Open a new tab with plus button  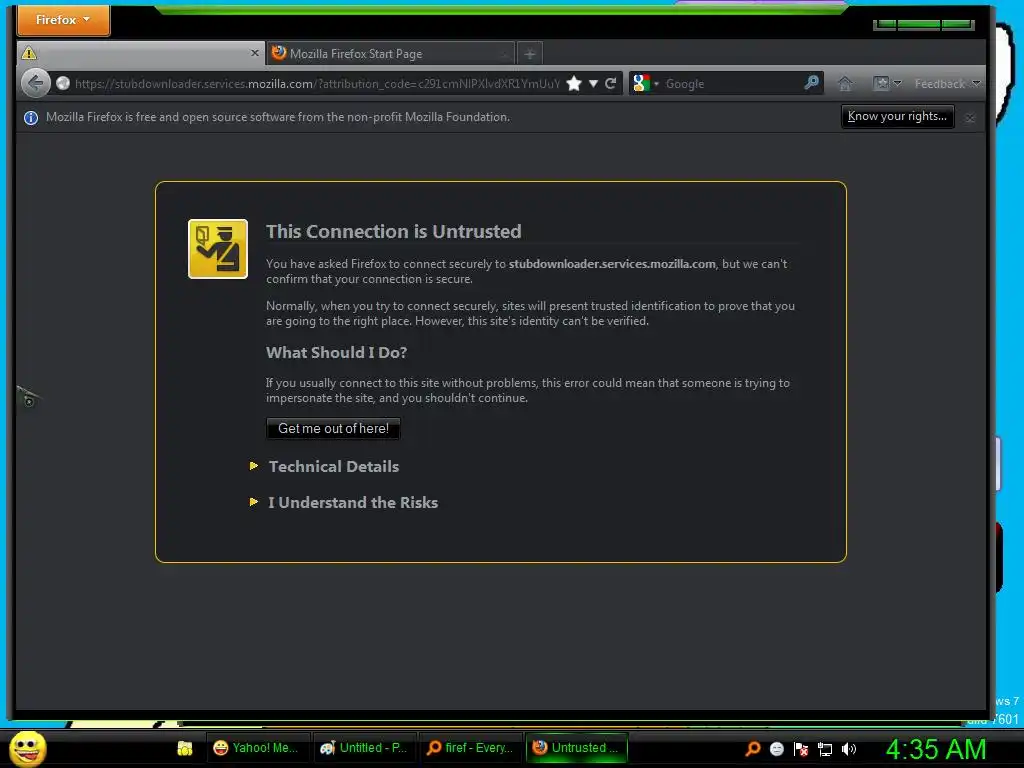click(x=530, y=54)
